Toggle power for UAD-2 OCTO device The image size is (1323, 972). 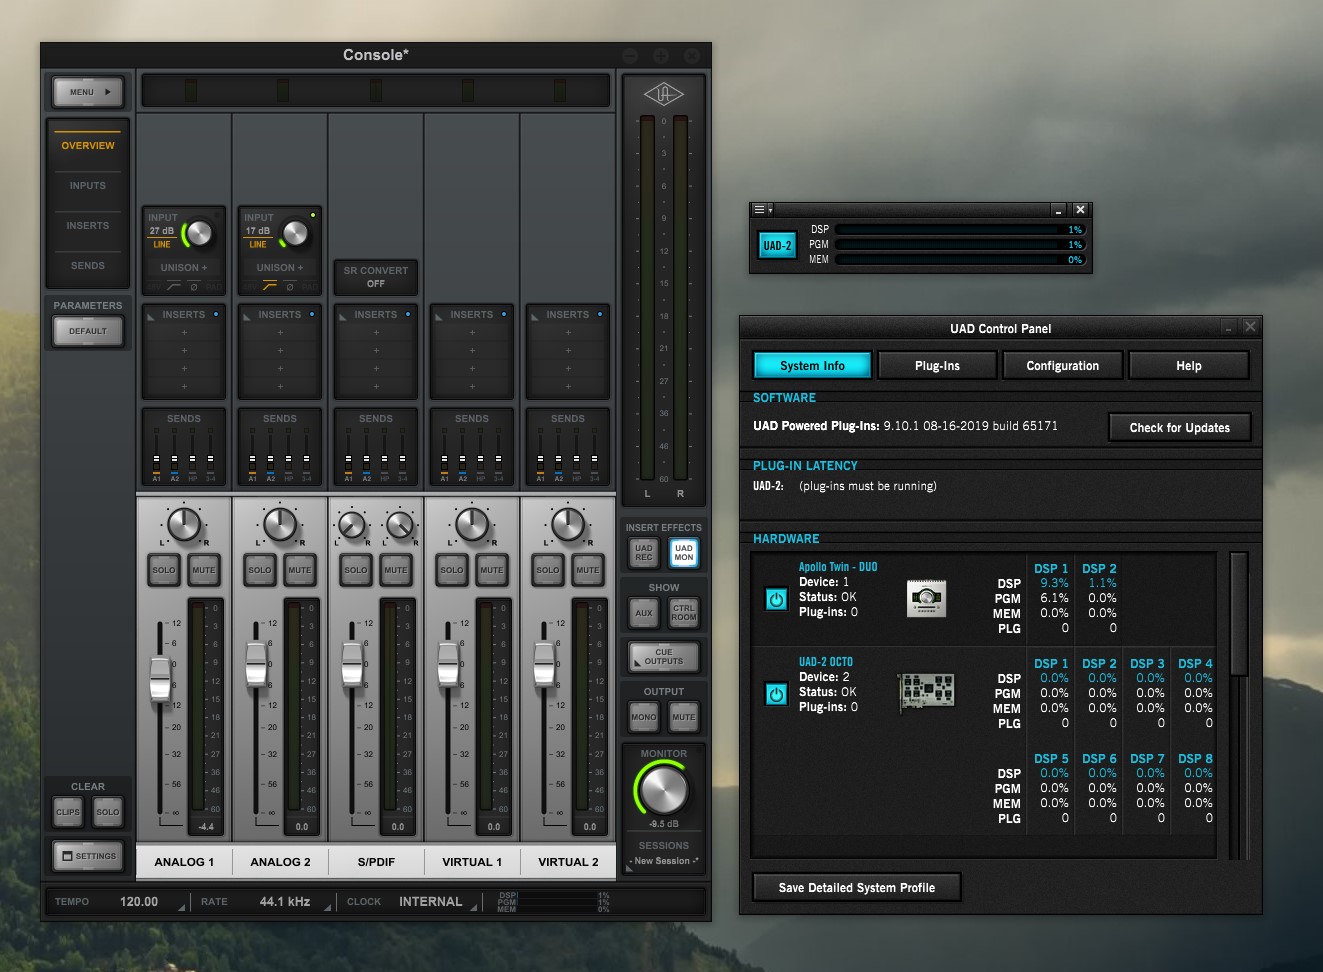tap(776, 694)
